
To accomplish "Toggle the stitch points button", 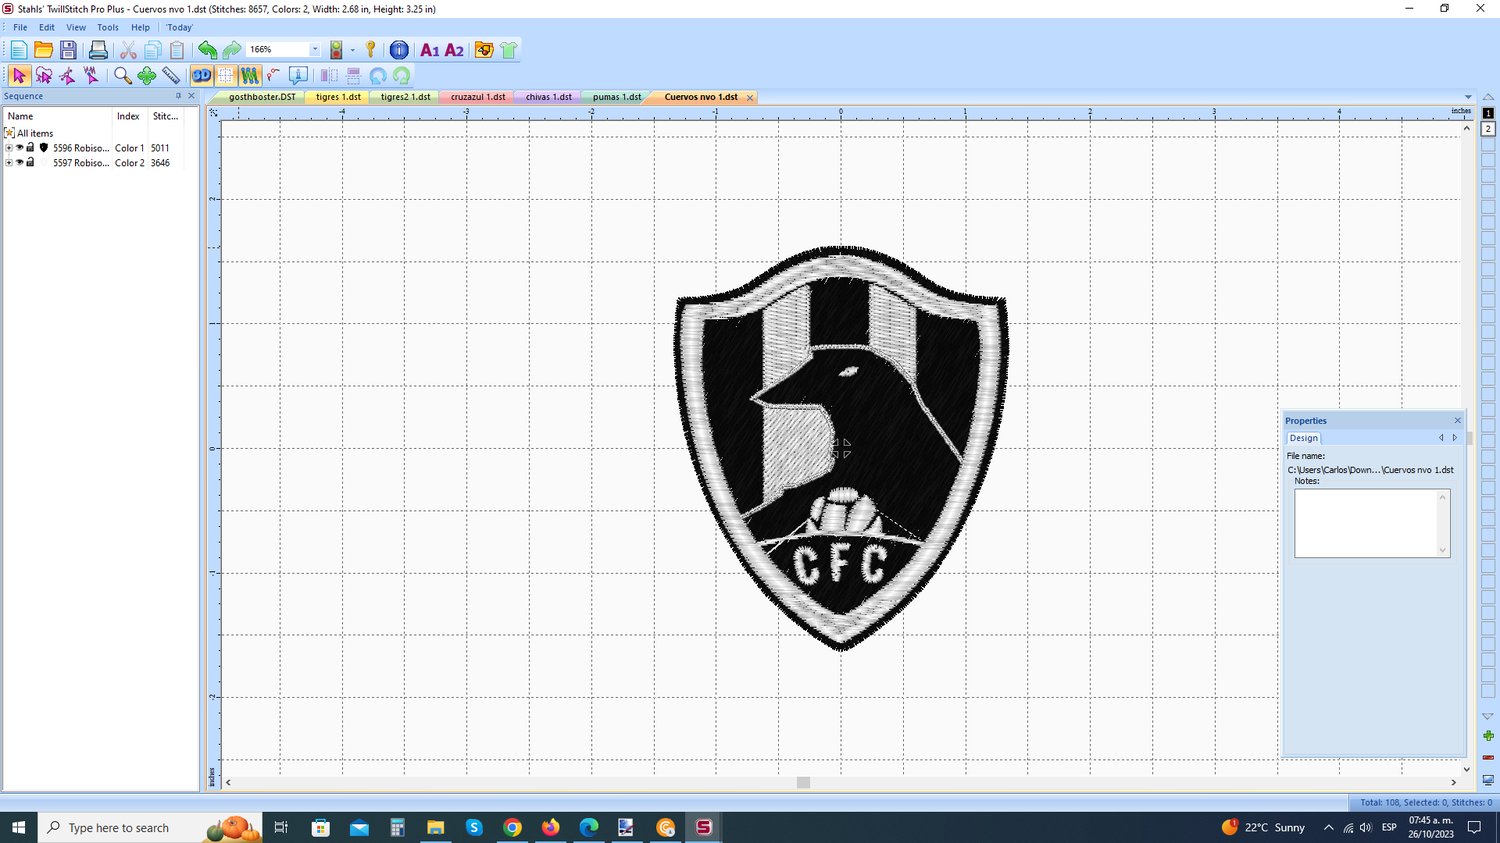I will coord(274,75).
